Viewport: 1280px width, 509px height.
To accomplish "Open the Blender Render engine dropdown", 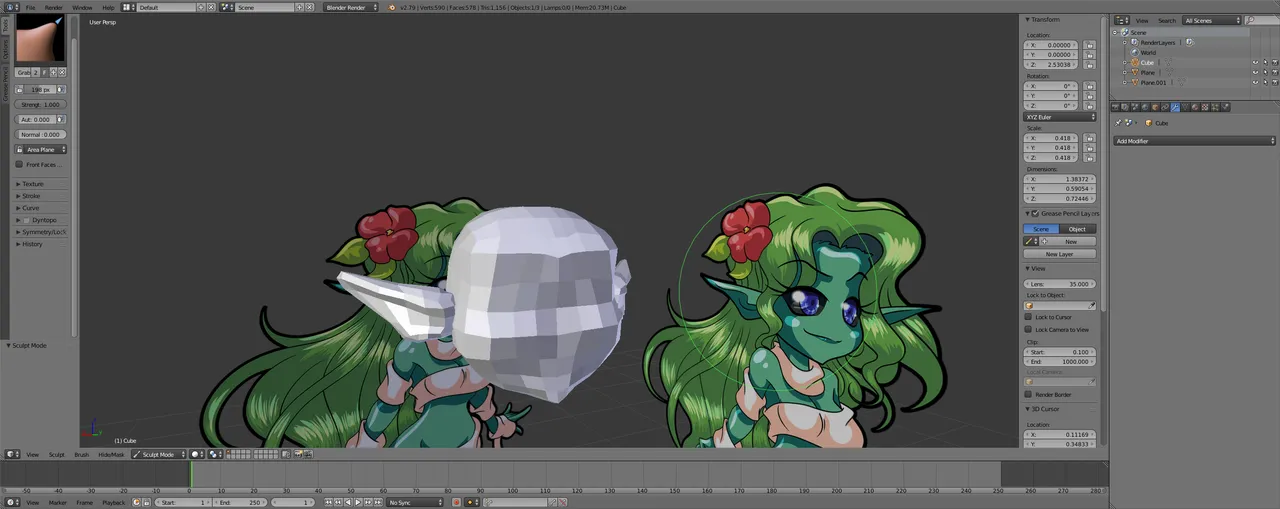I will point(351,7).
